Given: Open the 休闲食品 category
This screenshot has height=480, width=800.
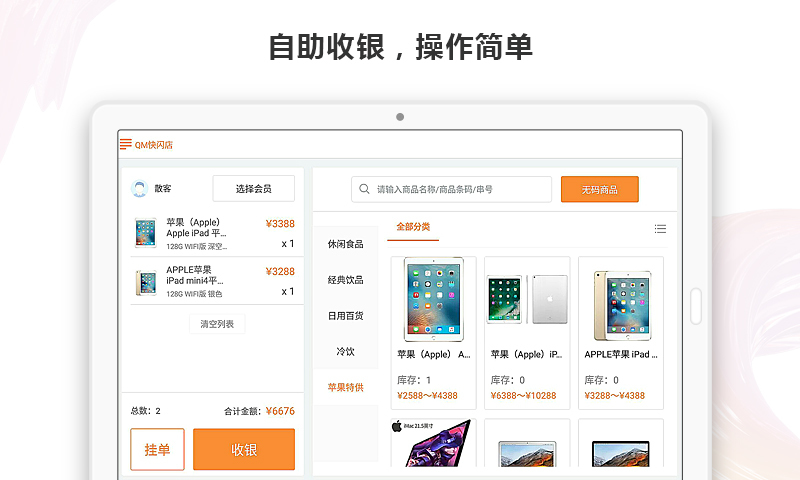Looking at the screenshot, I should [x=345, y=244].
